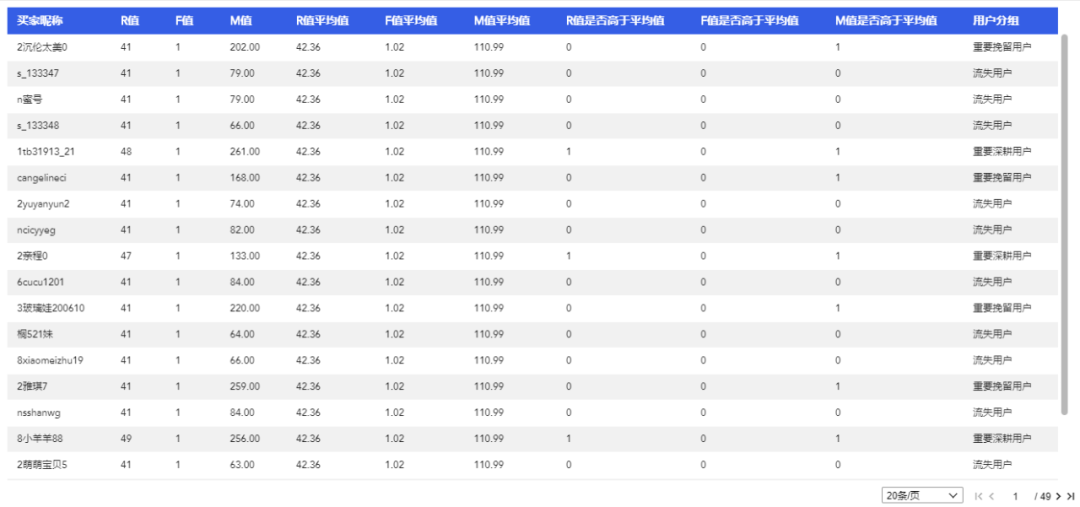Click the 用户分组 column header
The height and width of the screenshot is (507, 1080).
pos(996,21)
